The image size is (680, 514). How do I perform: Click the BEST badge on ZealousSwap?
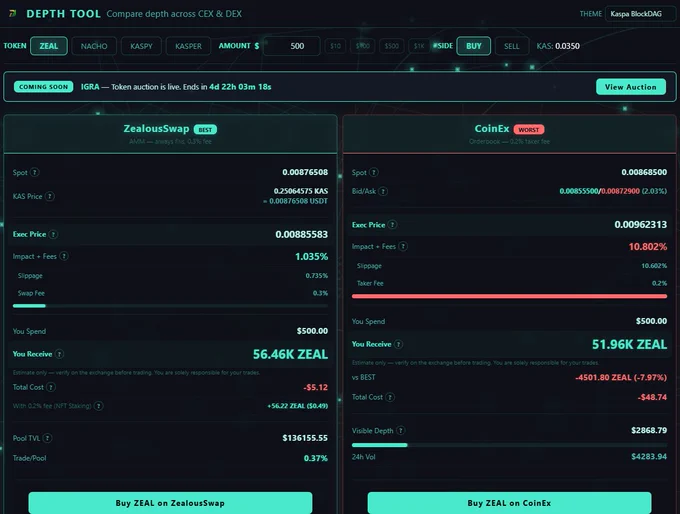click(205, 130)
